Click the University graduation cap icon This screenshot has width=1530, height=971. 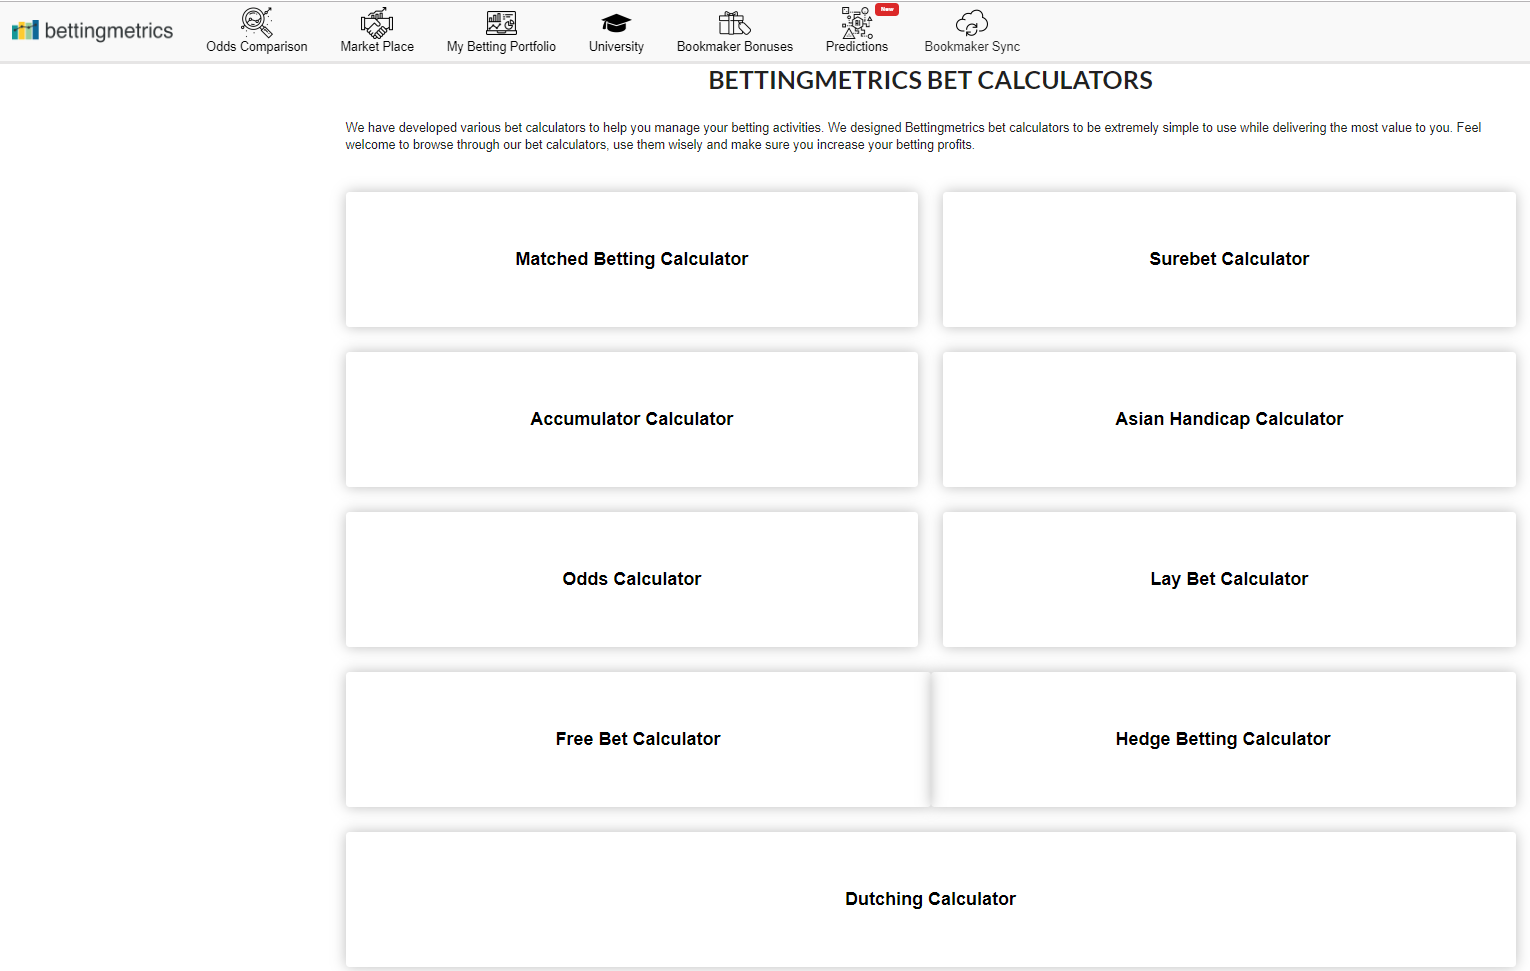616,23
